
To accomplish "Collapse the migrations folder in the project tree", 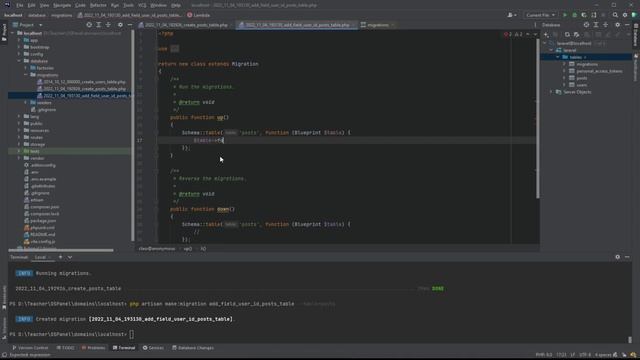I will point(26,75).
